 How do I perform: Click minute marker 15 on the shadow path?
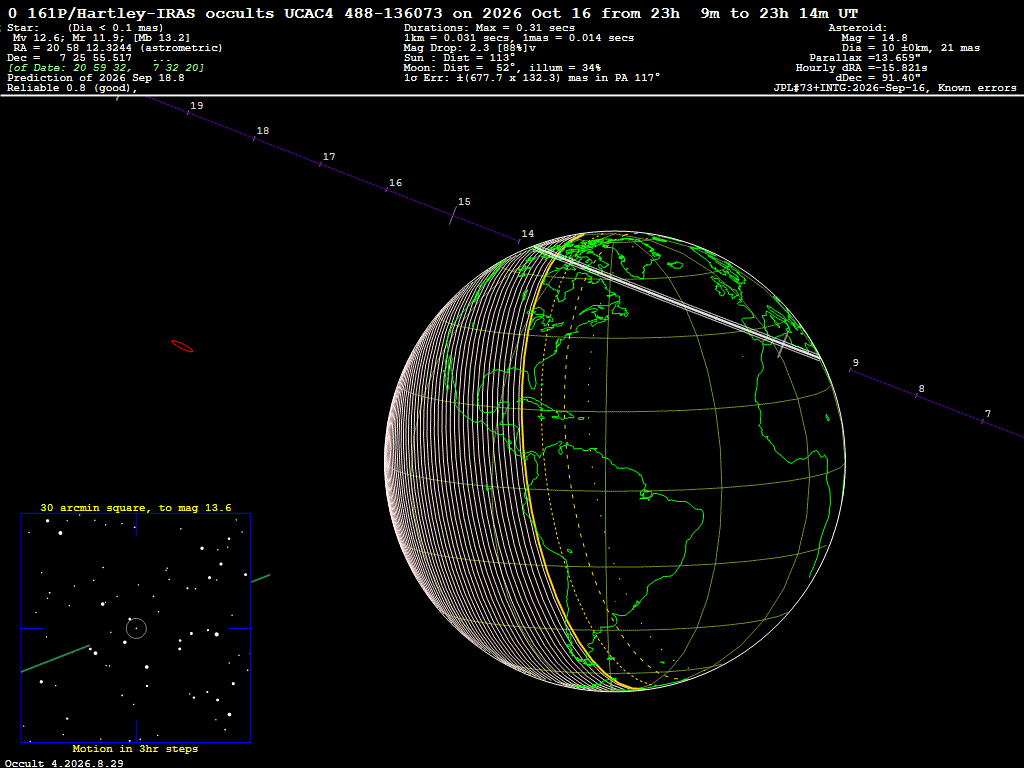pos(464,202)
